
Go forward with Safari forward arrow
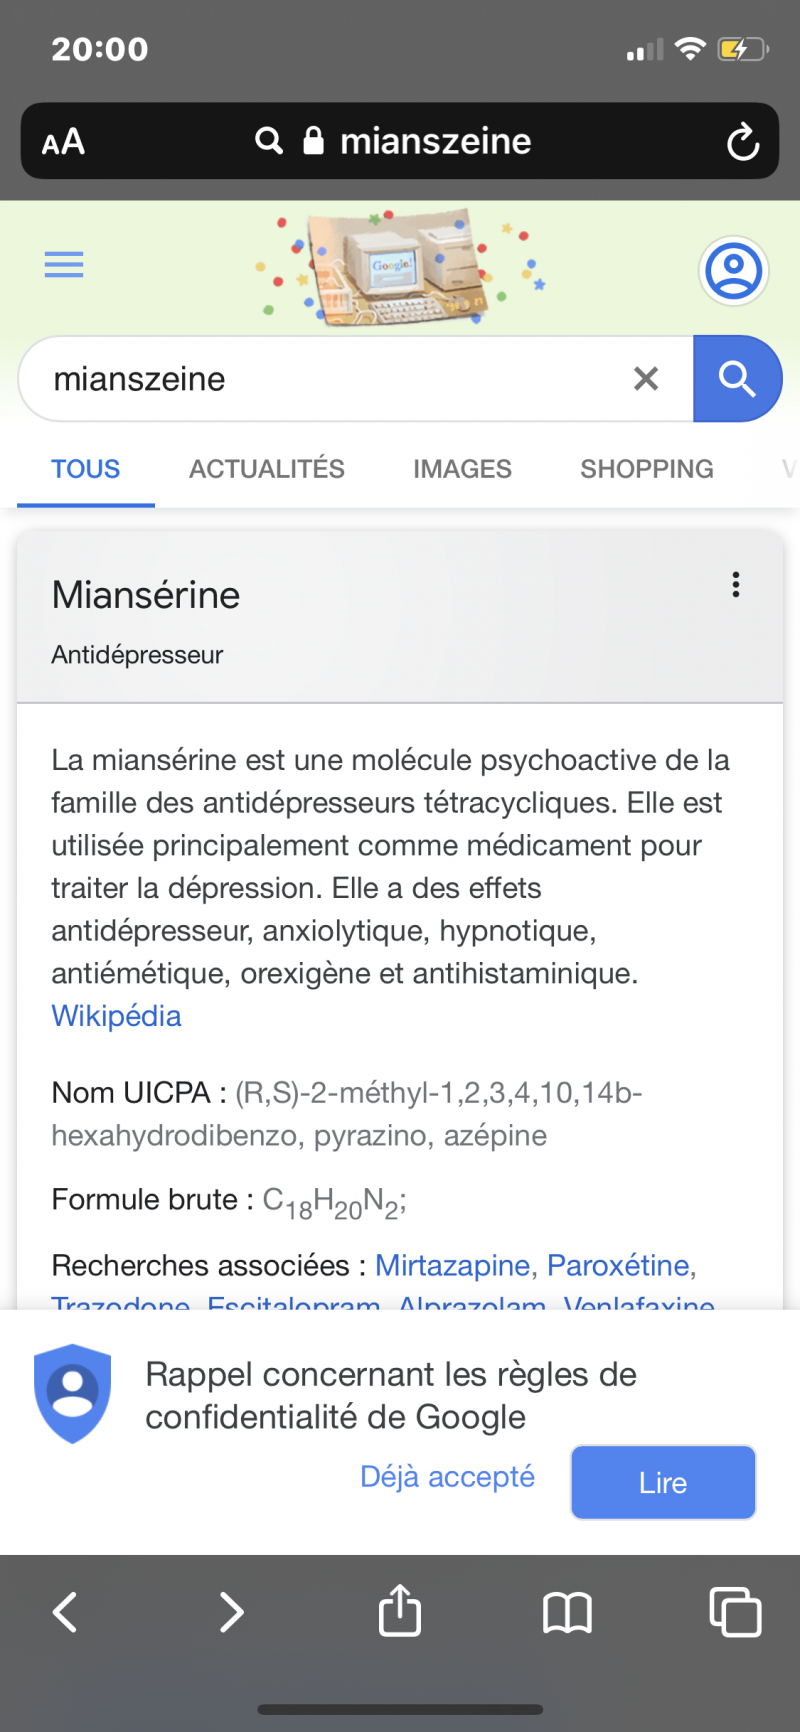tap(231, 1612)
